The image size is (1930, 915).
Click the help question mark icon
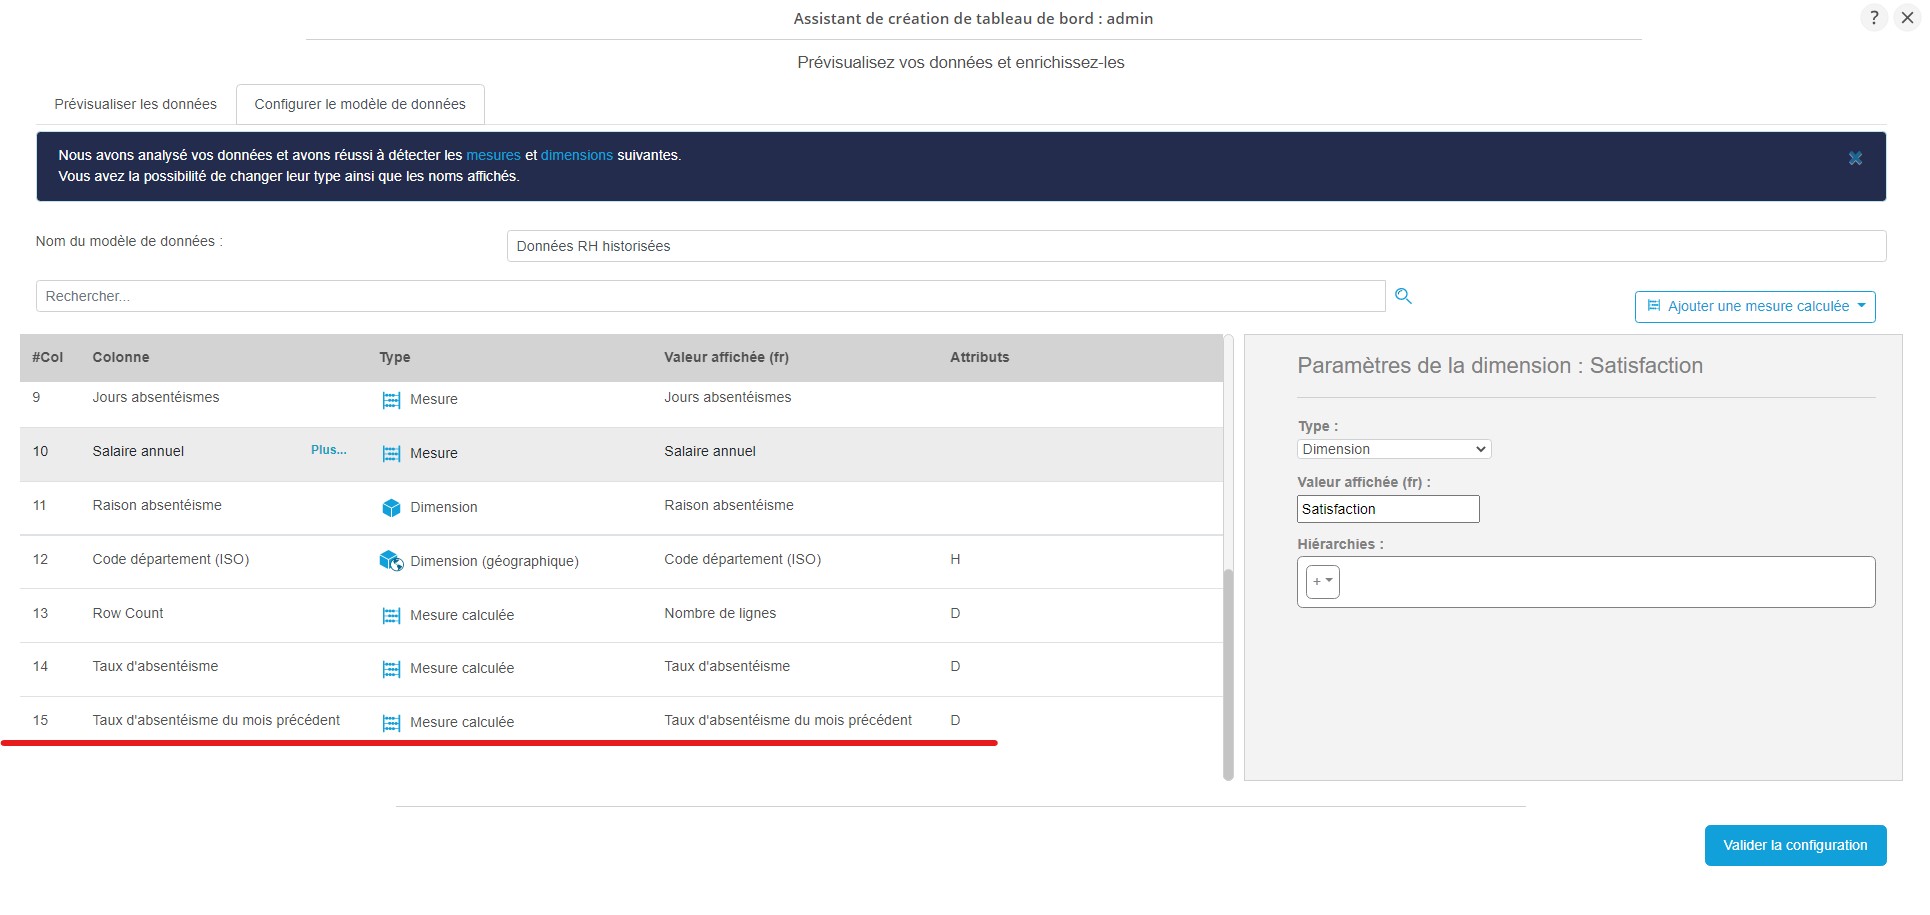coord(1874,17)
